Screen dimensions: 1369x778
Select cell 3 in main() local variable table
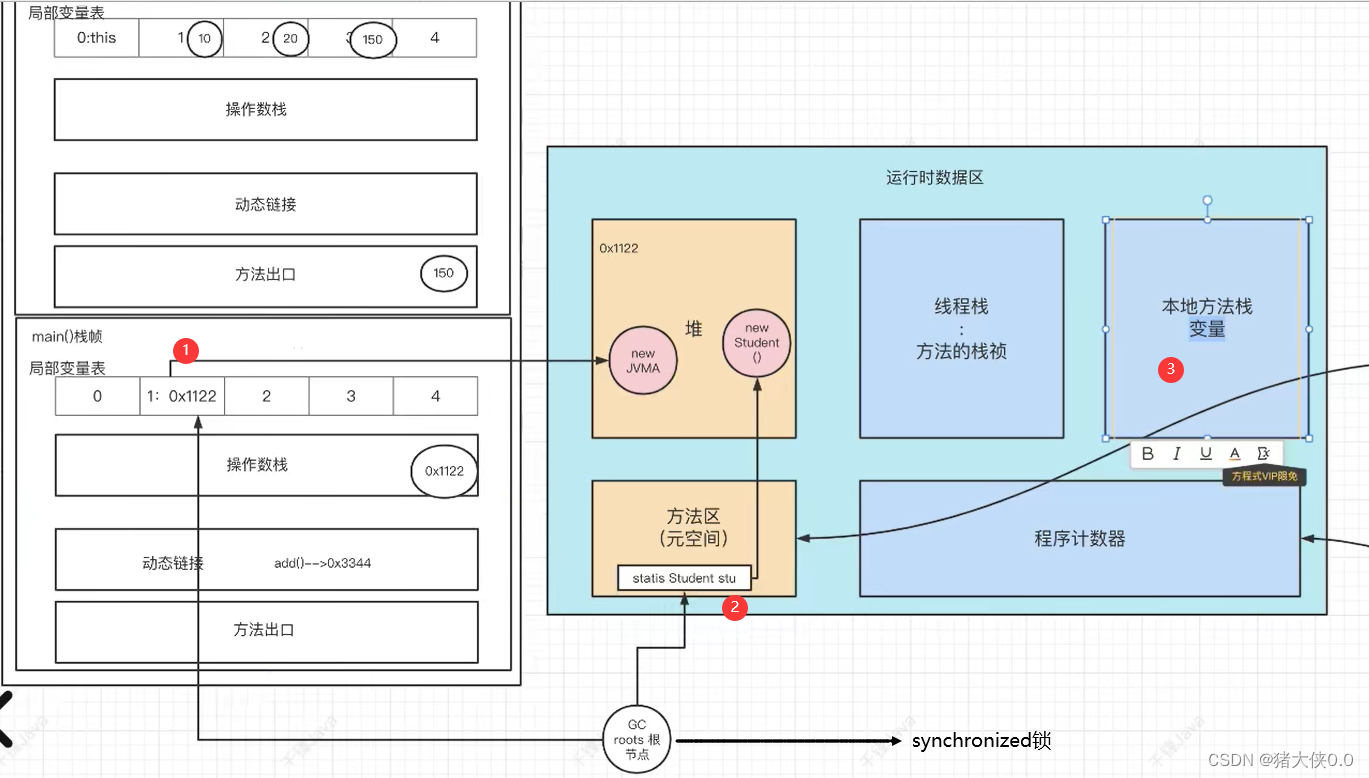(351, 396)
